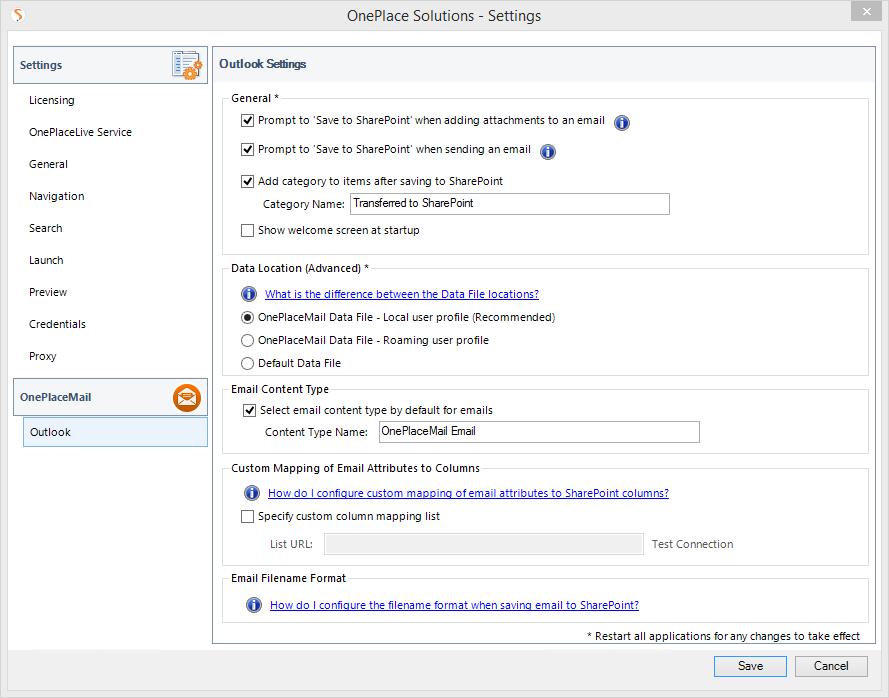Click the OnePlace Solutions logo in title bar
Viewport: 889px width, 698px height.
click(18, 15)
